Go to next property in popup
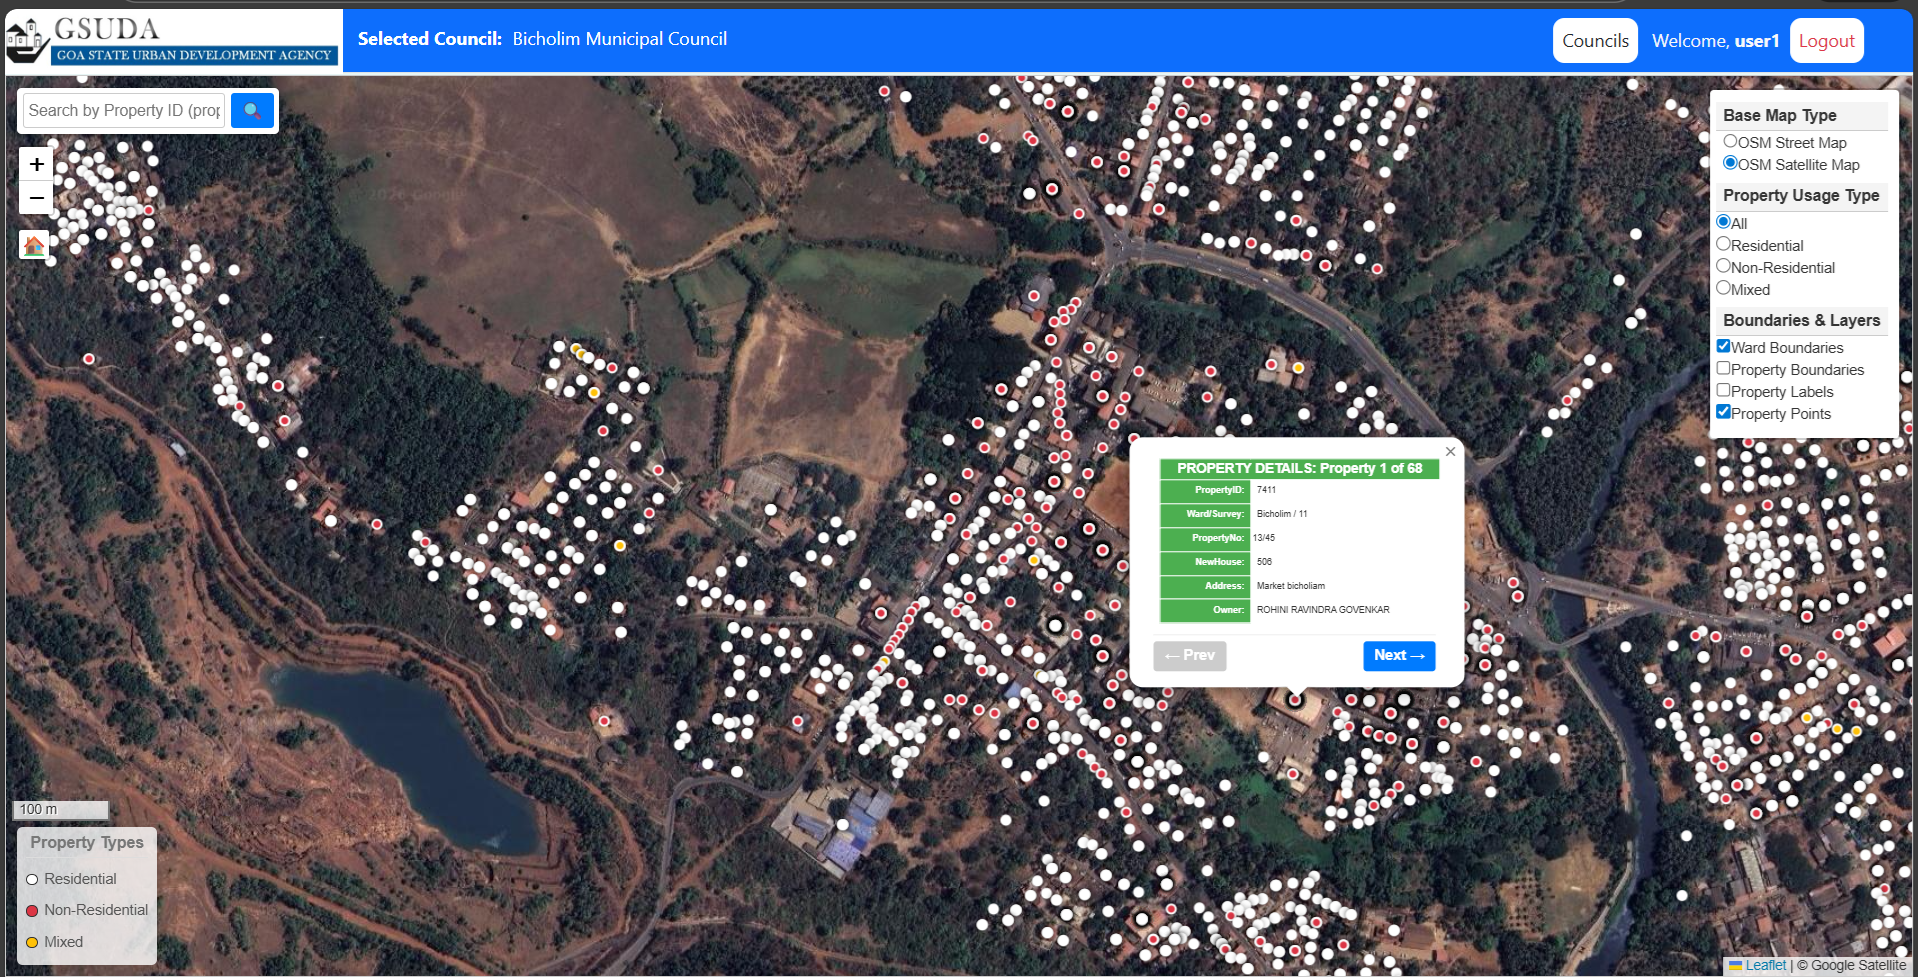 tap(1399, 656)
